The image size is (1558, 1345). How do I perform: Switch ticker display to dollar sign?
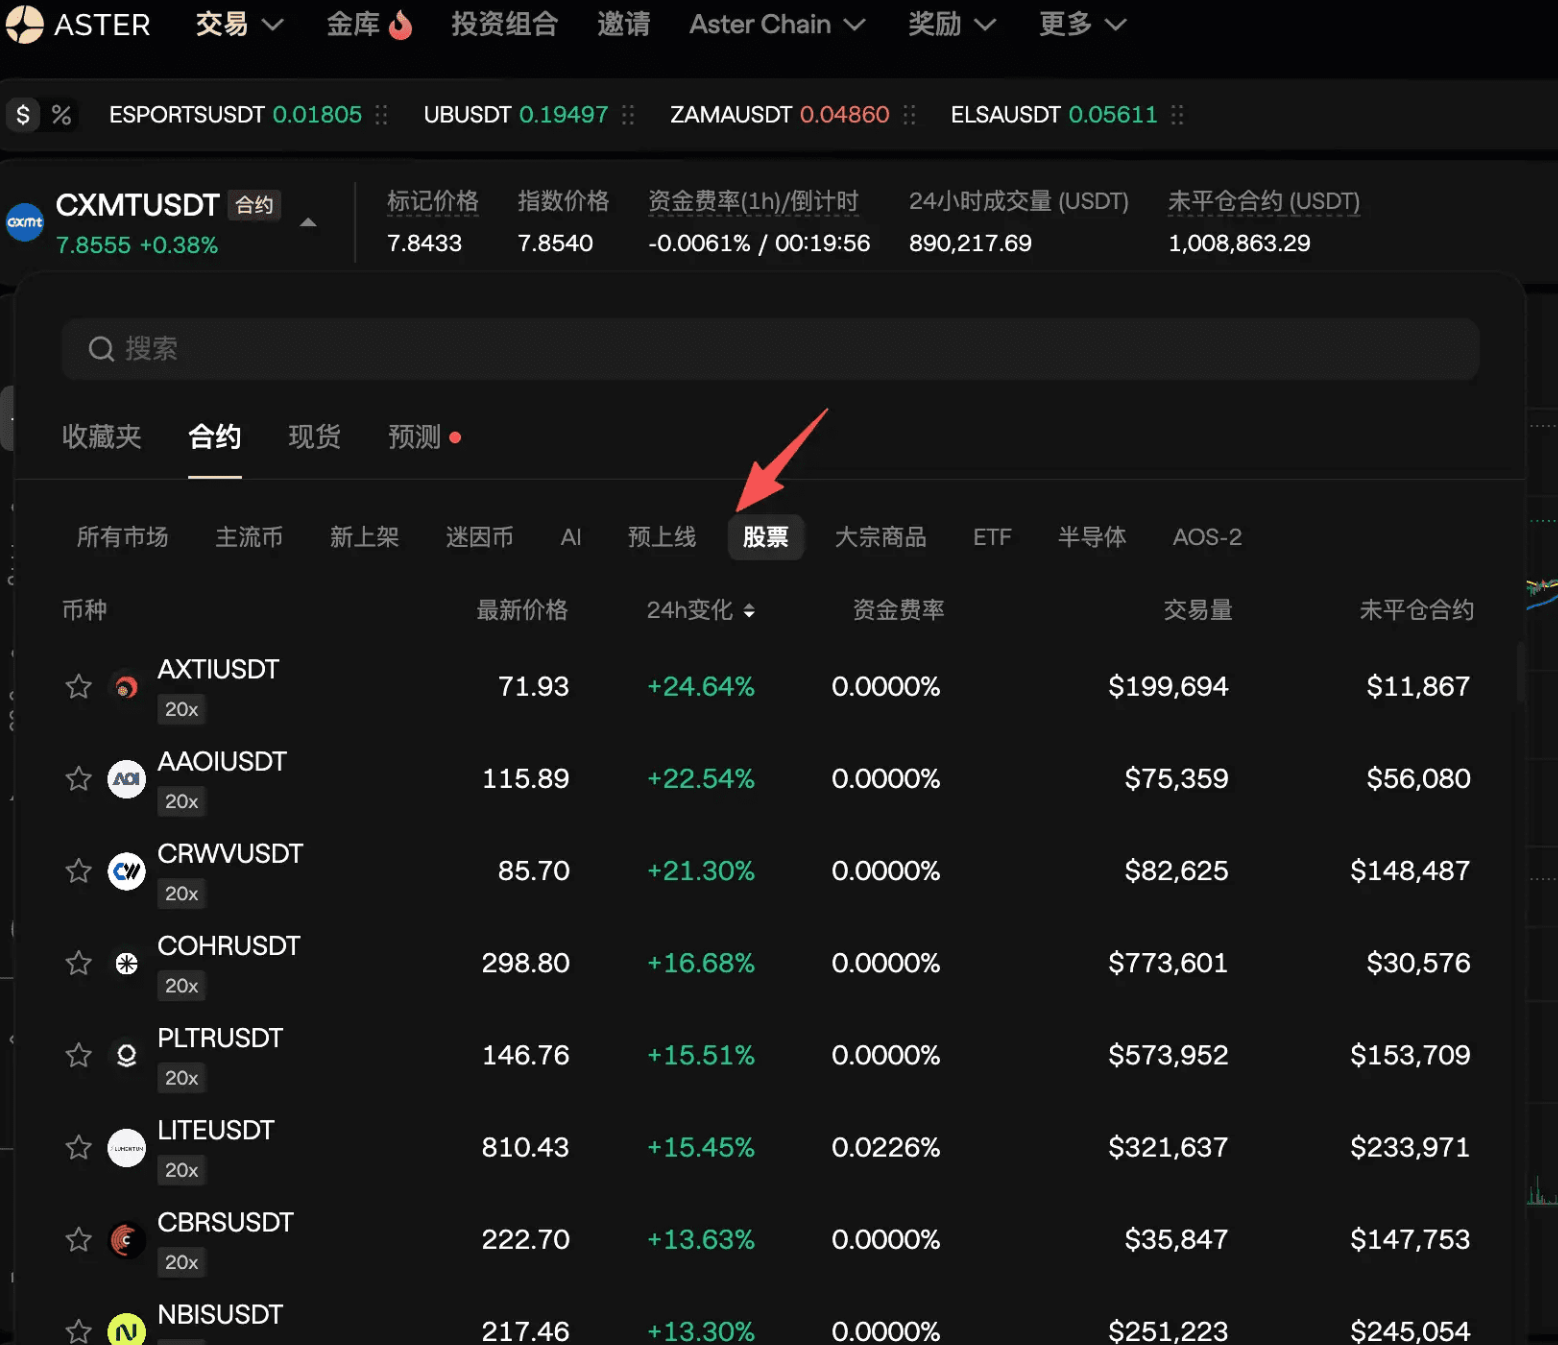(23, 115)
